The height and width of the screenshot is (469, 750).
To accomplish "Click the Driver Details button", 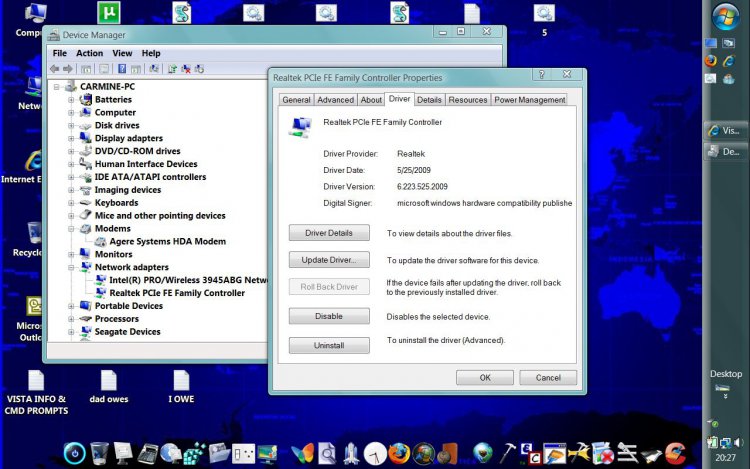I will [329, 233].
